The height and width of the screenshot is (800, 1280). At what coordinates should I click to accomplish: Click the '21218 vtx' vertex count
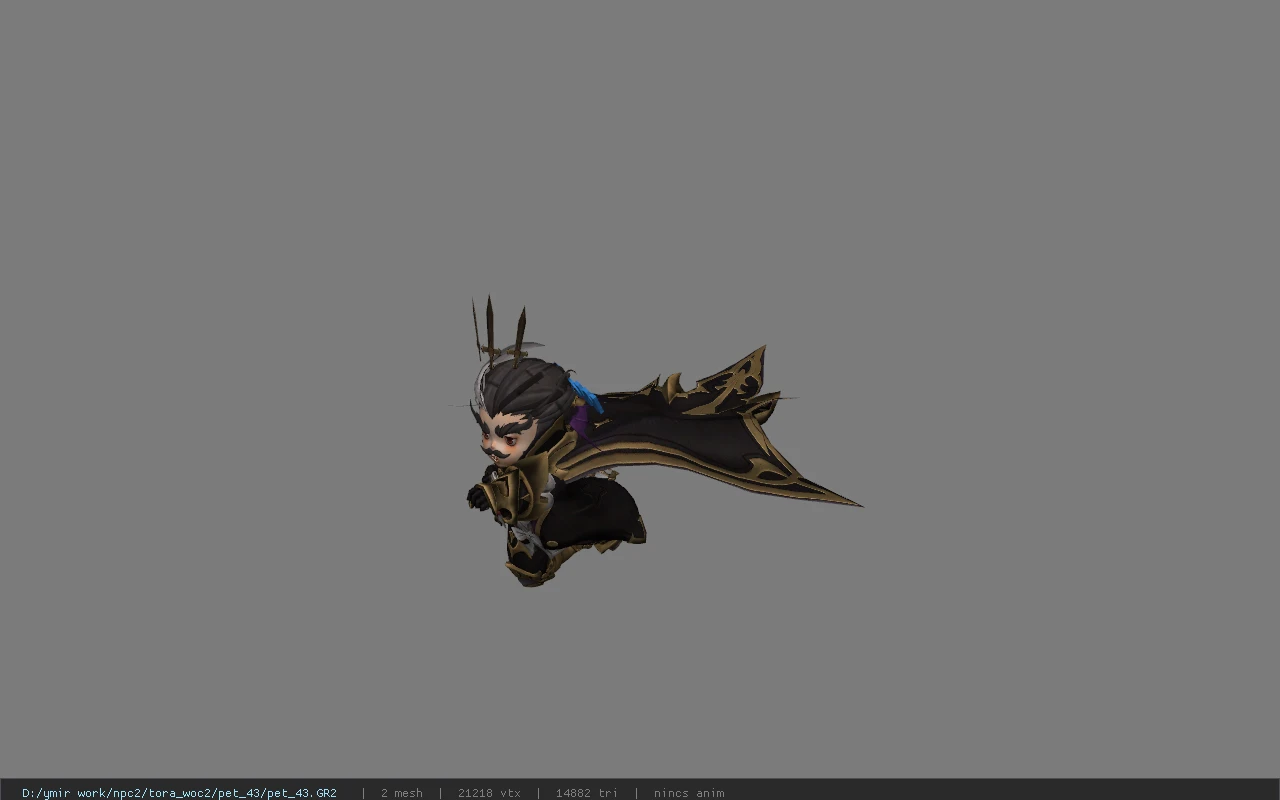[489, 793]
